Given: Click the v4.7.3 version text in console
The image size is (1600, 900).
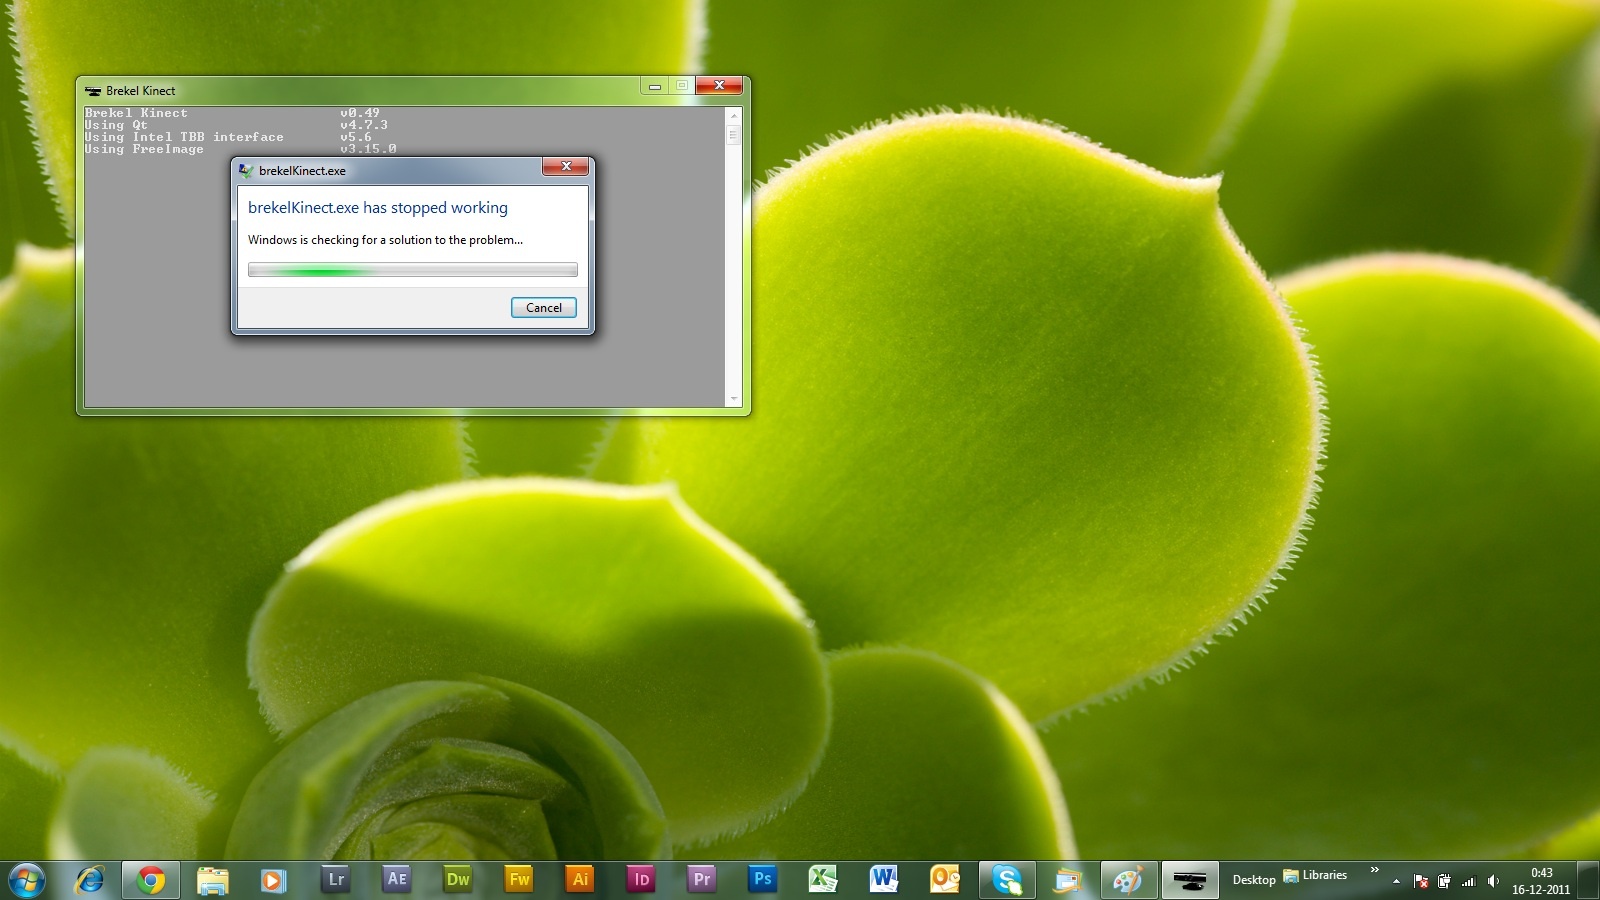Looking at the screenshot, I should (364, 125).
